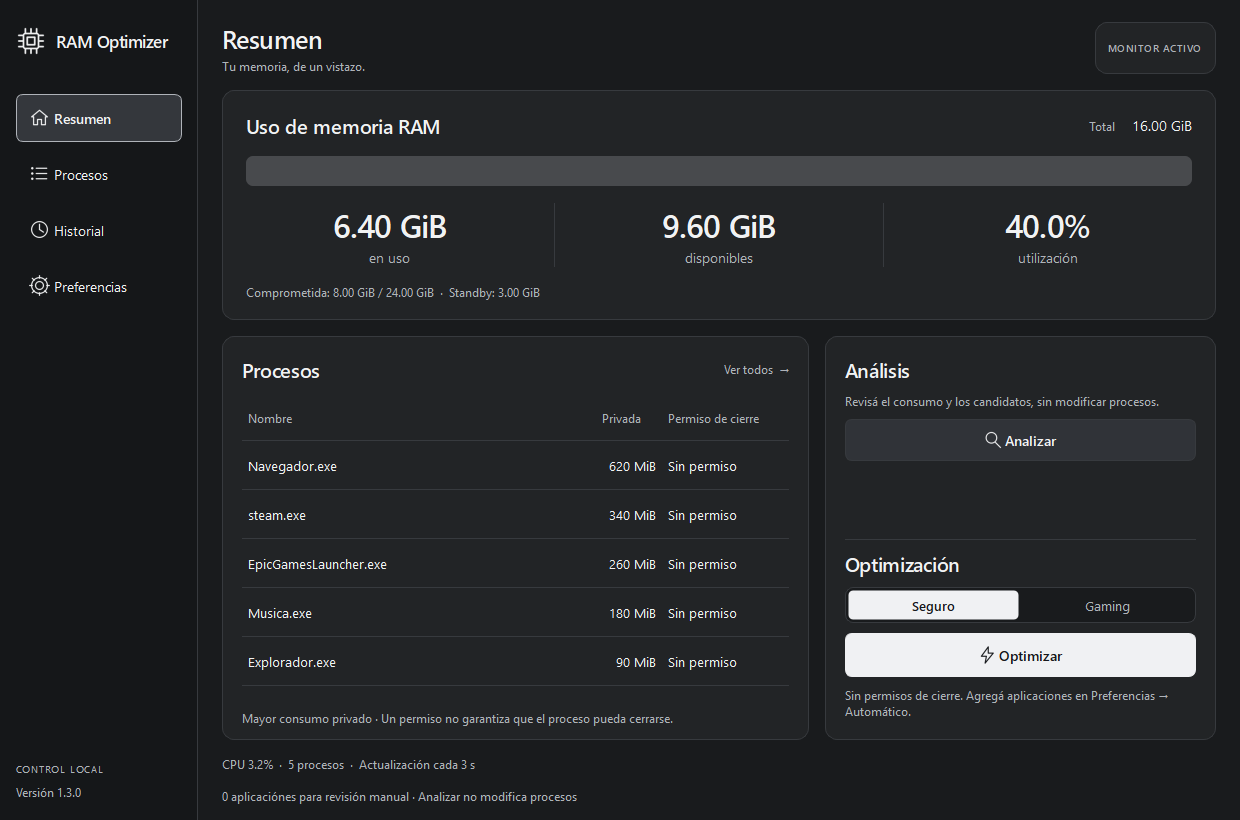The width and height of the screenshot is (1240, 820).
Task: Click Sin permiso in the Navegador.exe row
Action: [702, 466]
